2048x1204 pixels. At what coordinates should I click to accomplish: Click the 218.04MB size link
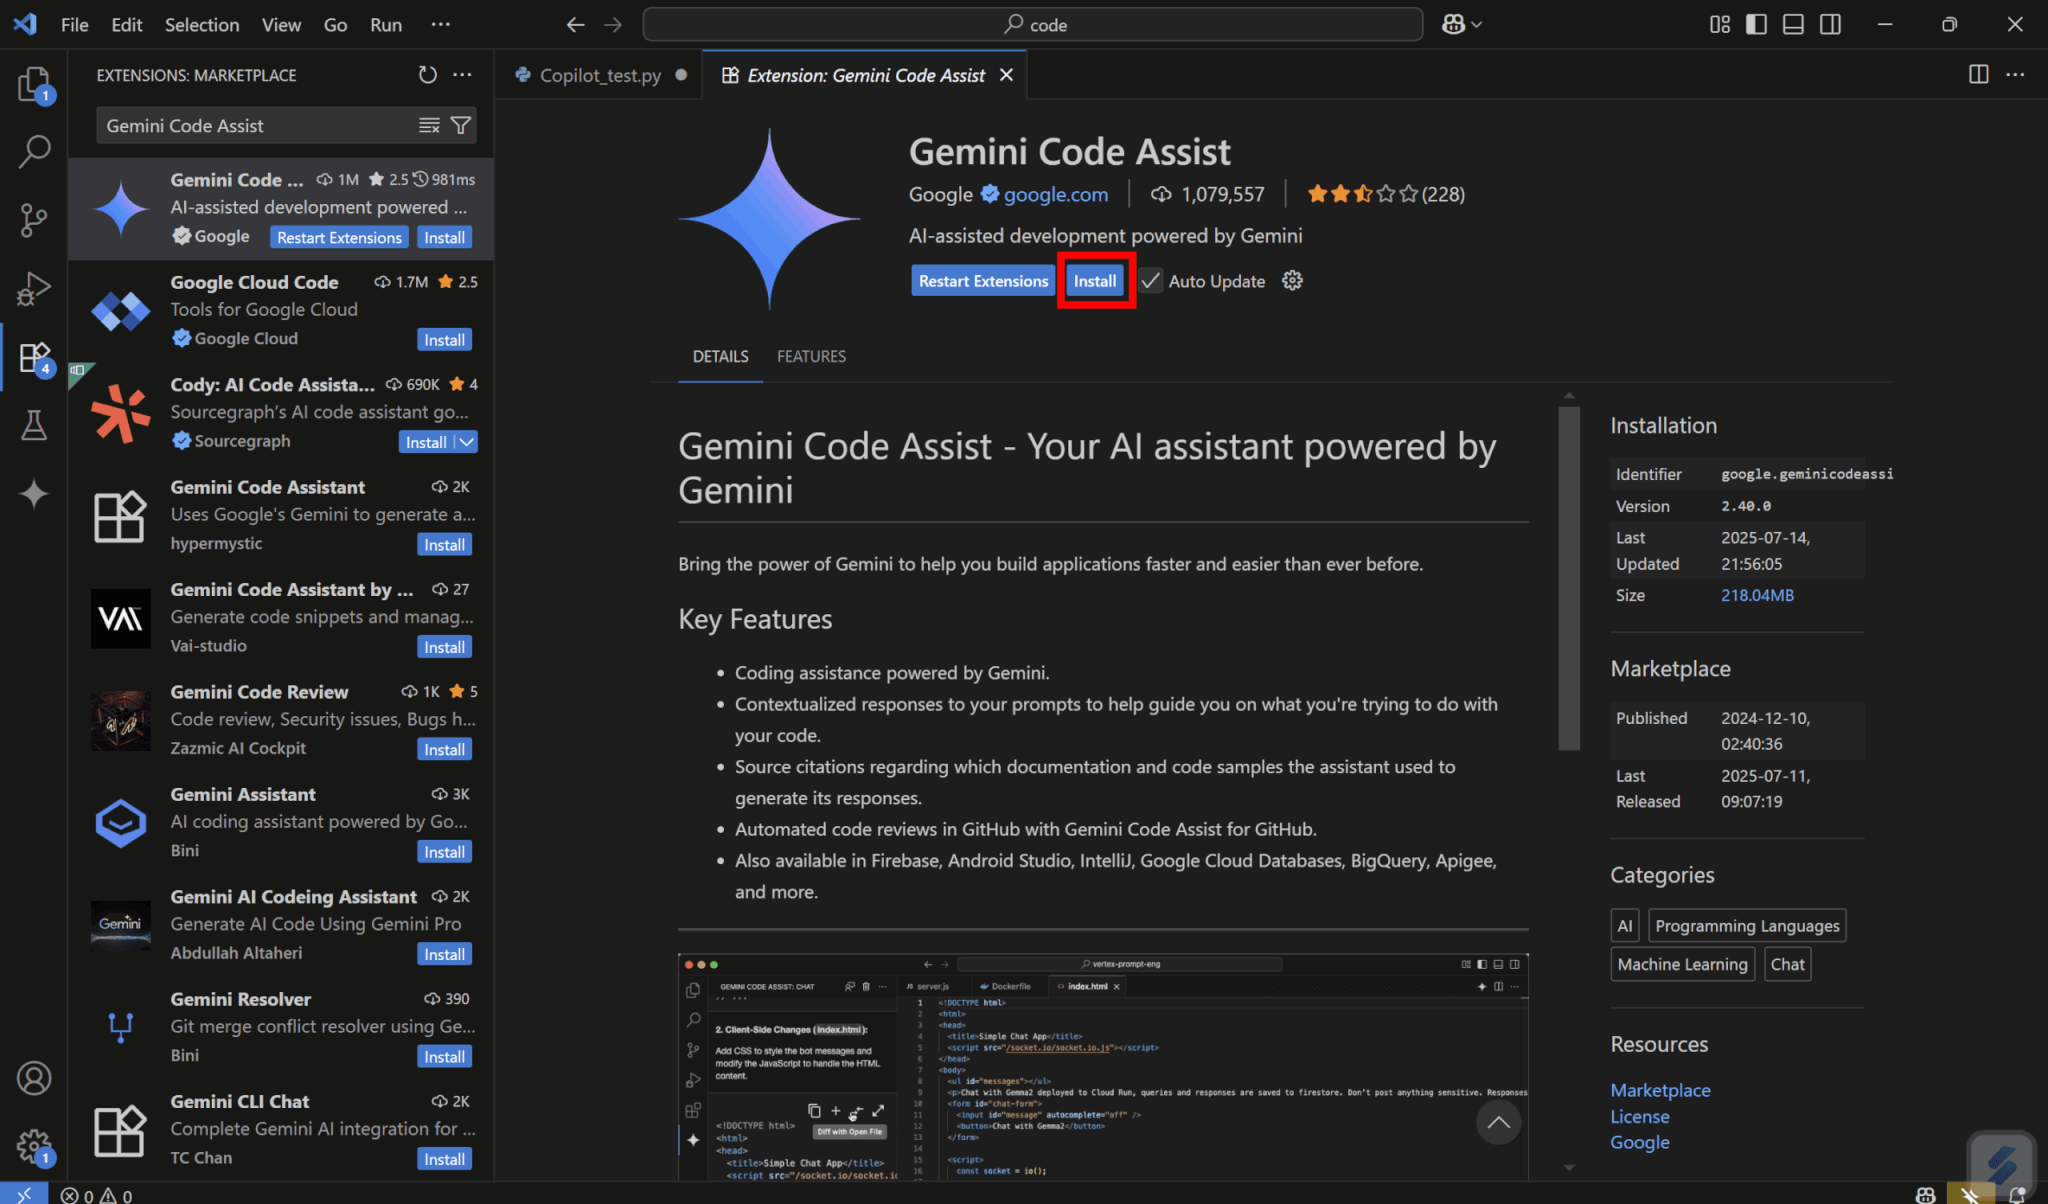[1757, 595]
